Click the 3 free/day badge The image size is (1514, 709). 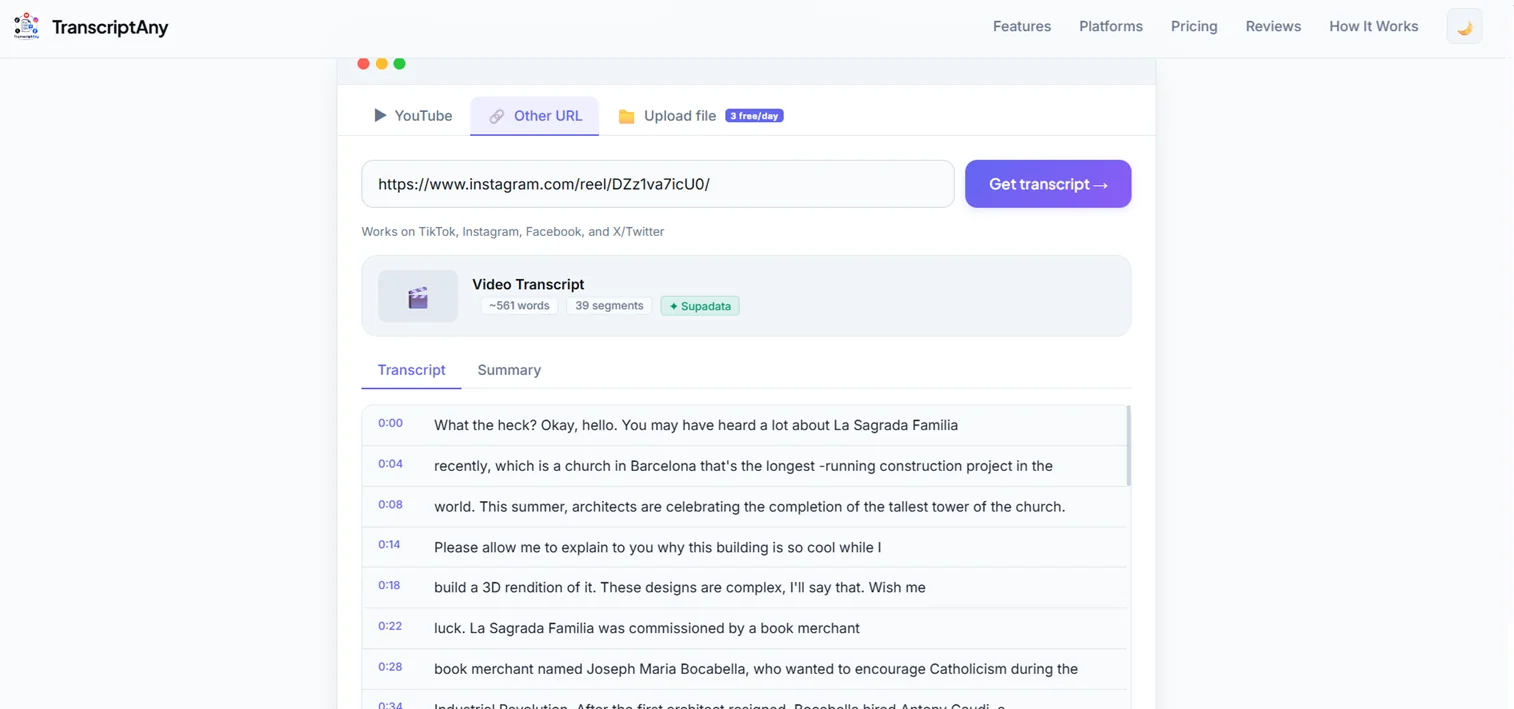[754, 116]
